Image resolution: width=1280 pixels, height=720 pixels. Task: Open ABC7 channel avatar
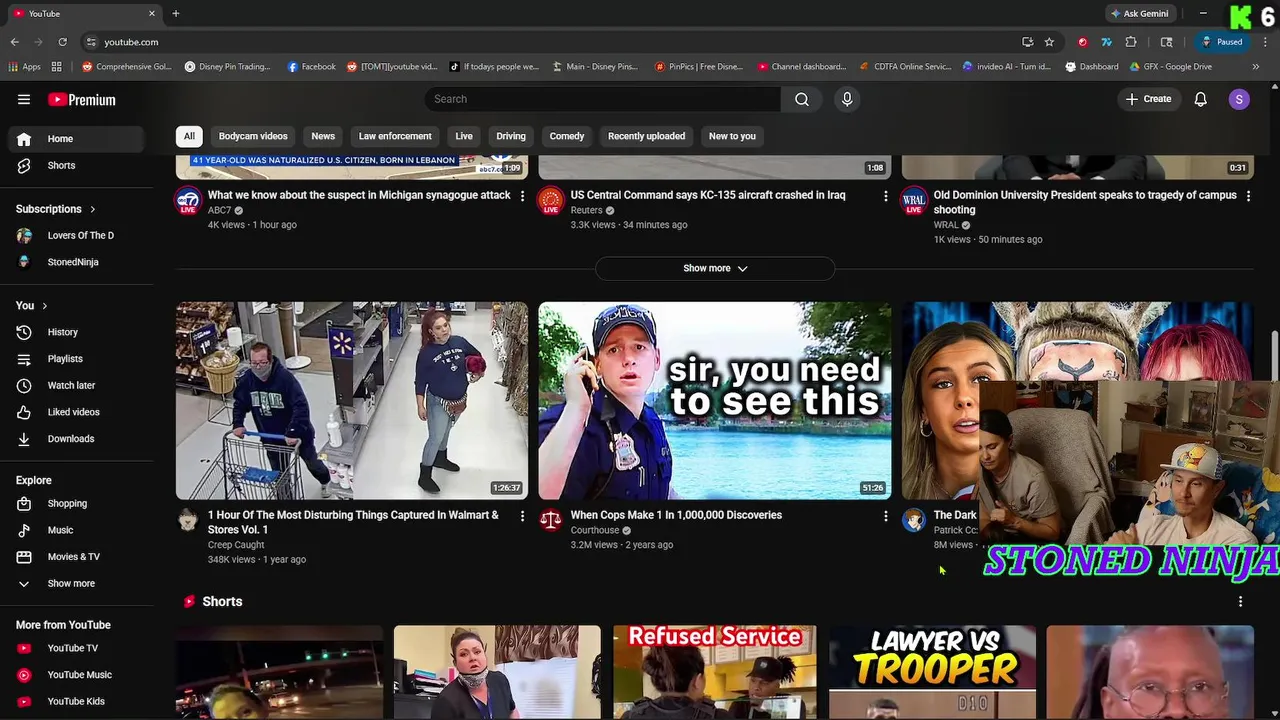coord(188,201)
